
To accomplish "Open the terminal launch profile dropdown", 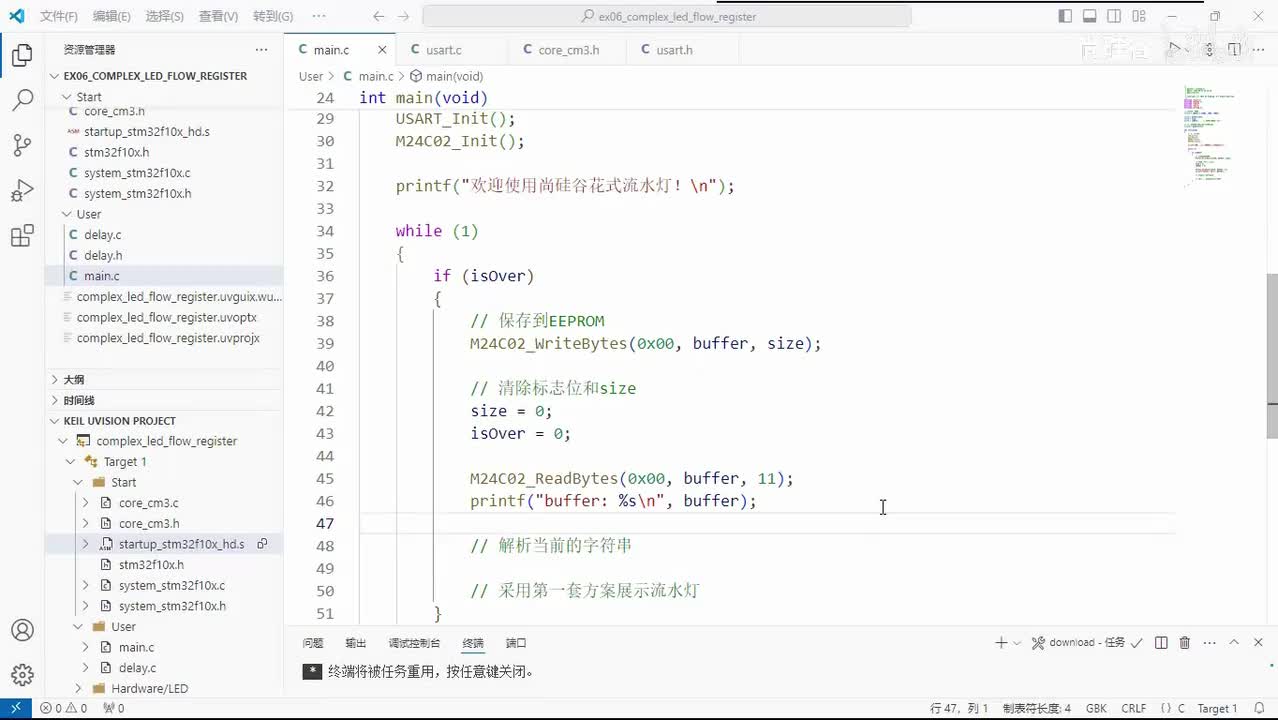I will click(x=1017, y=643).
